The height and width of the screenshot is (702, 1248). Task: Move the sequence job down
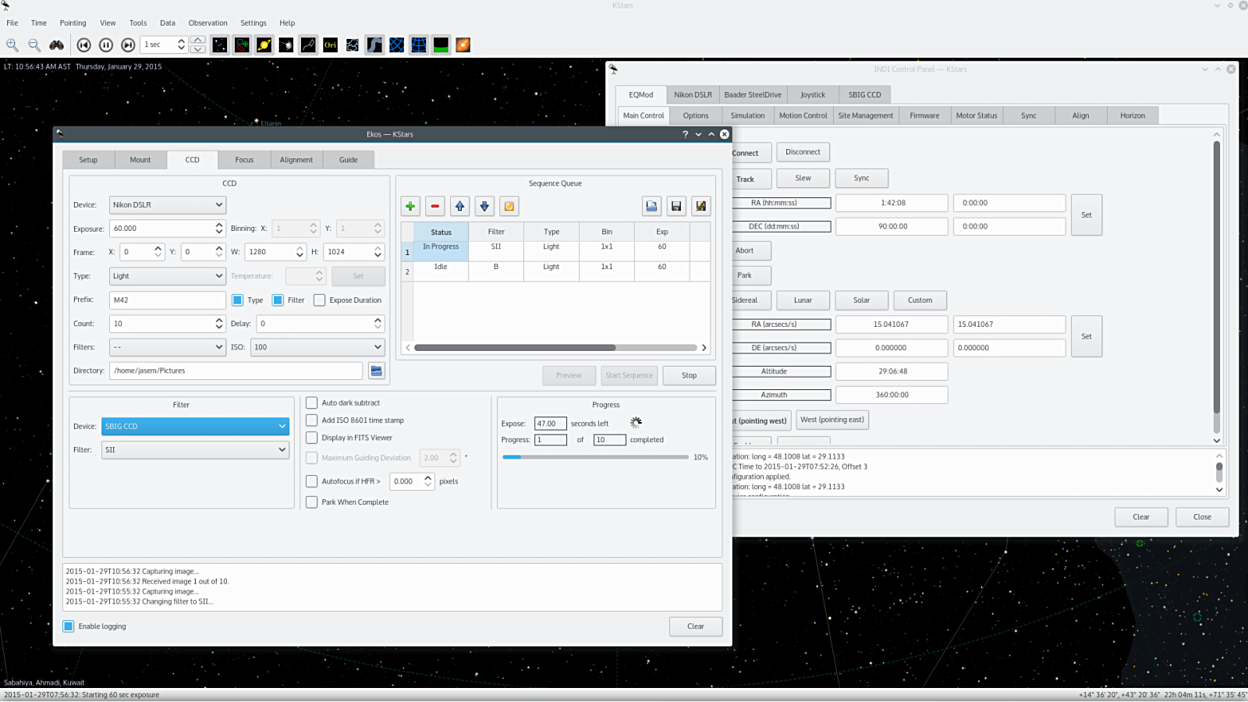(484, 206)
